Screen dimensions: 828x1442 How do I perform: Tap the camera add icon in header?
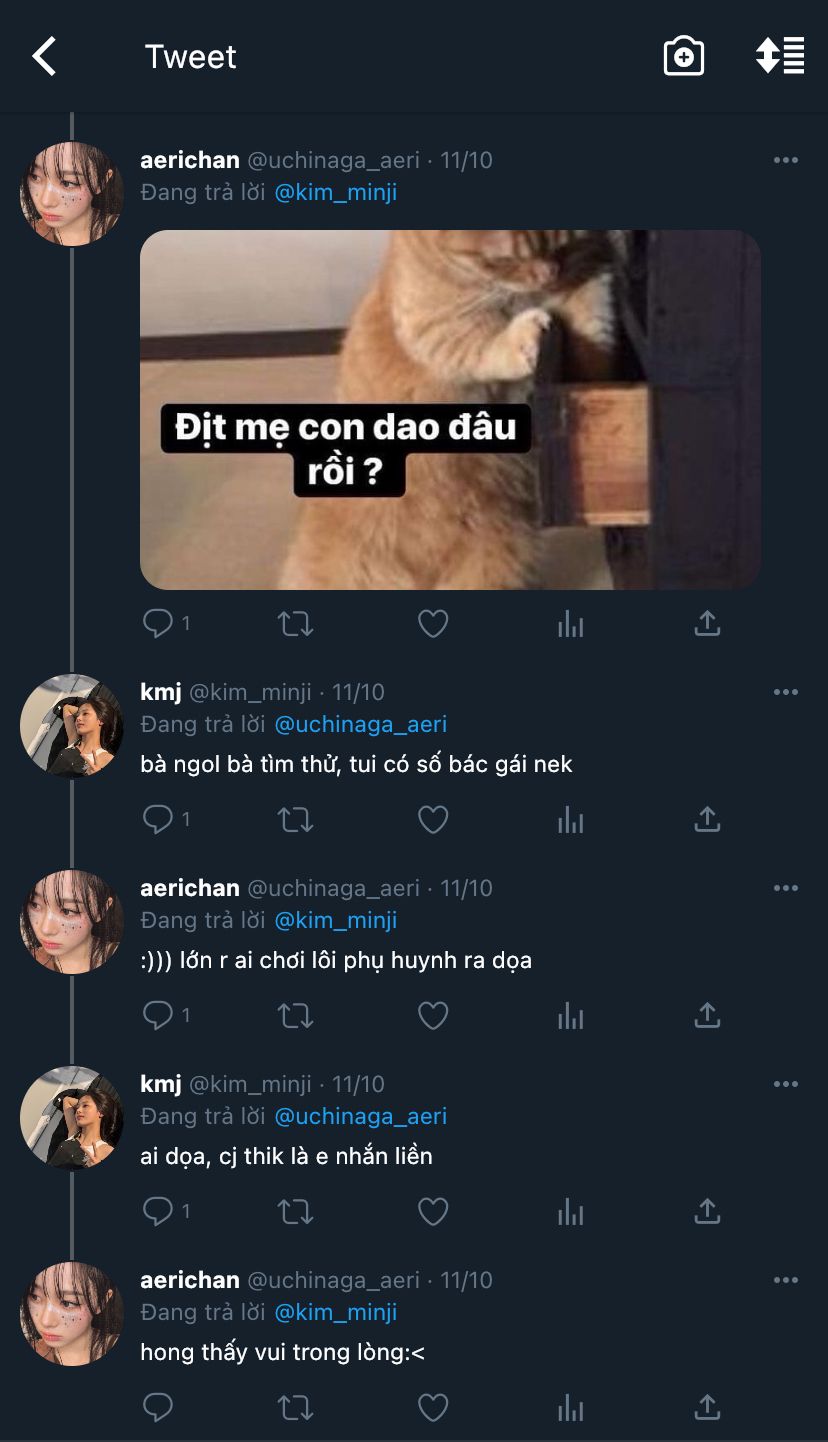(x=684, y=57)
